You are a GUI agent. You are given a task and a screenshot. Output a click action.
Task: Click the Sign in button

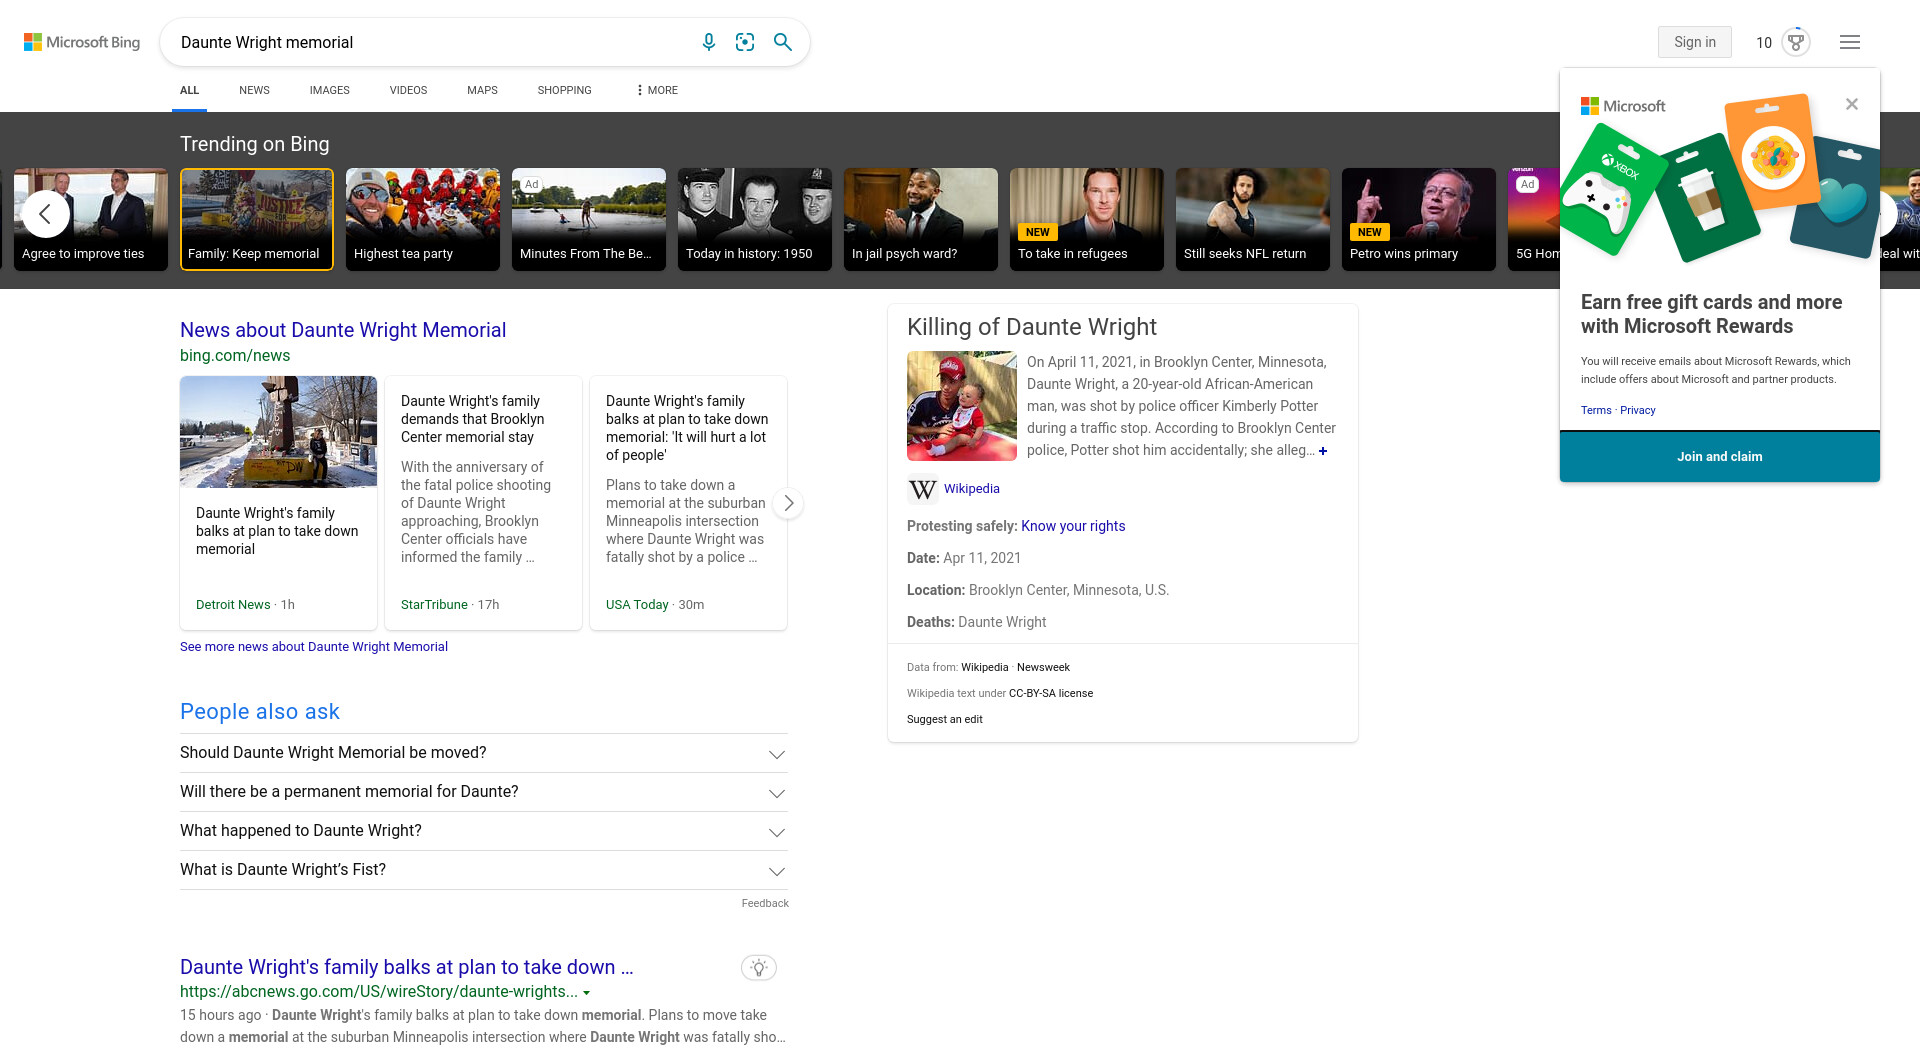[1694, 42]
